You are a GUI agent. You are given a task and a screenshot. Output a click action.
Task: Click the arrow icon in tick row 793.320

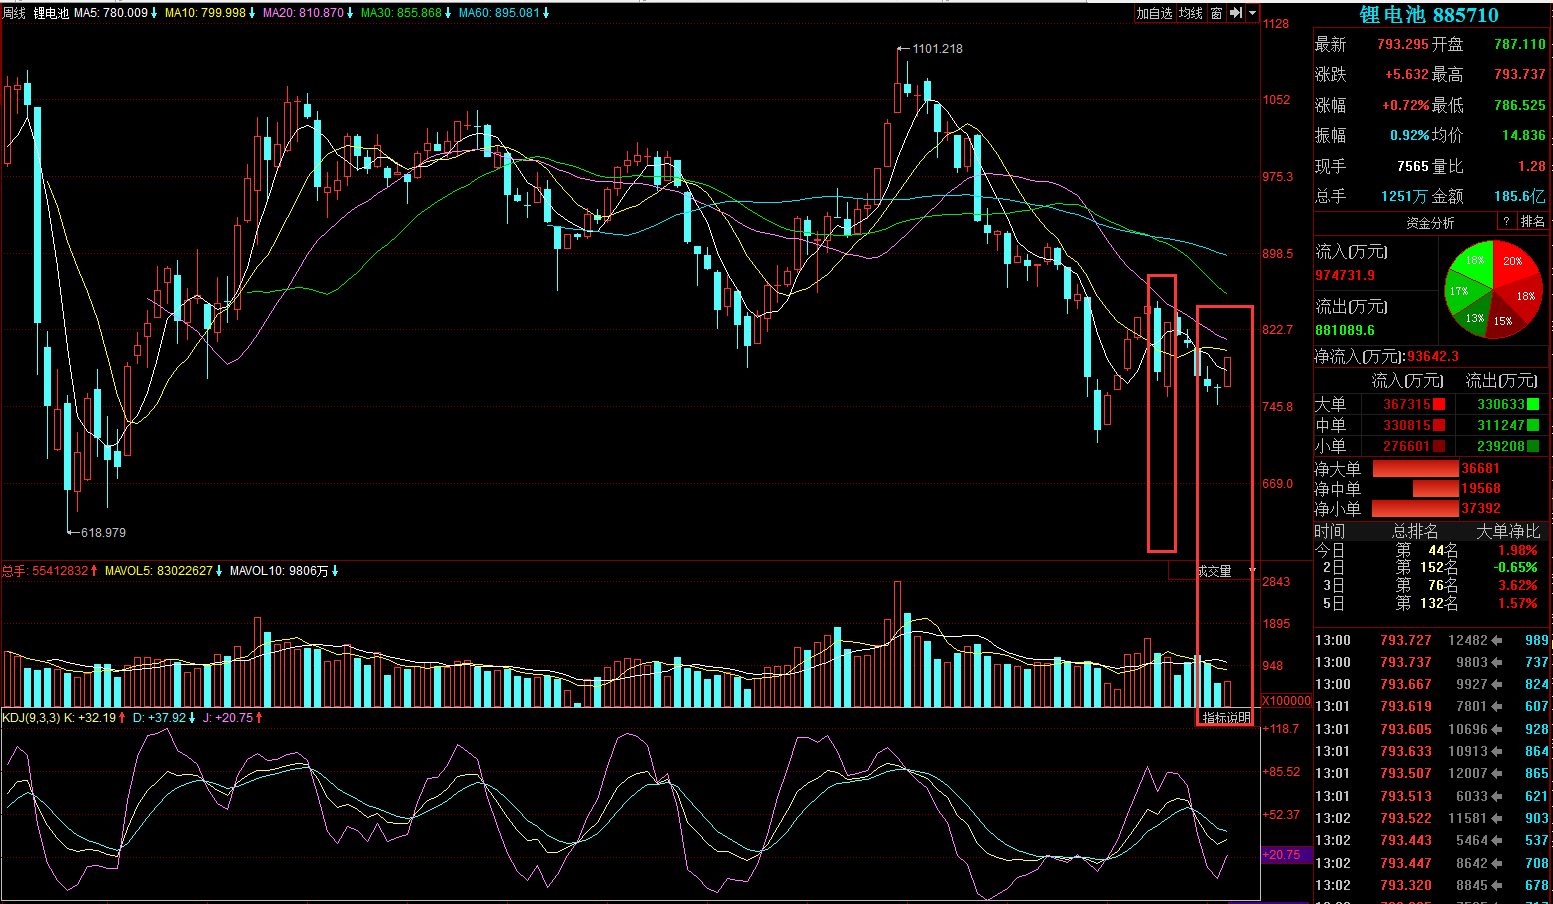pos(1497,885)
